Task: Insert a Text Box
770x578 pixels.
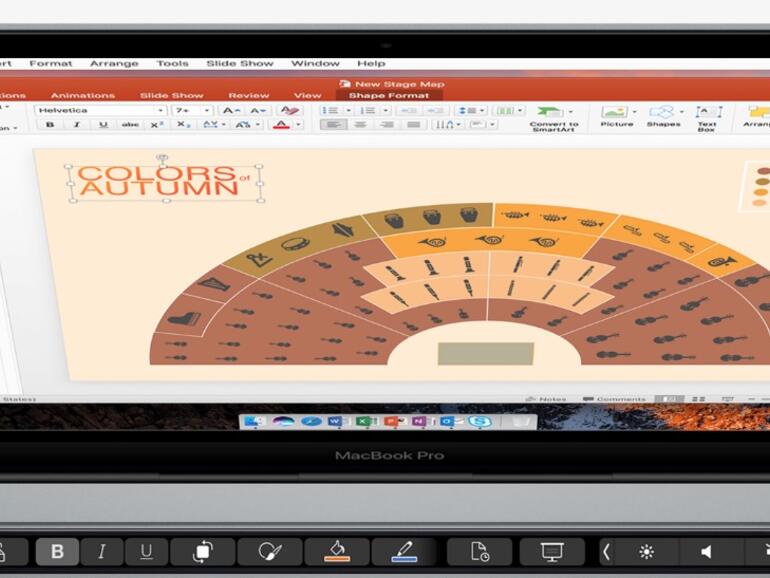Action: (707, 118)
